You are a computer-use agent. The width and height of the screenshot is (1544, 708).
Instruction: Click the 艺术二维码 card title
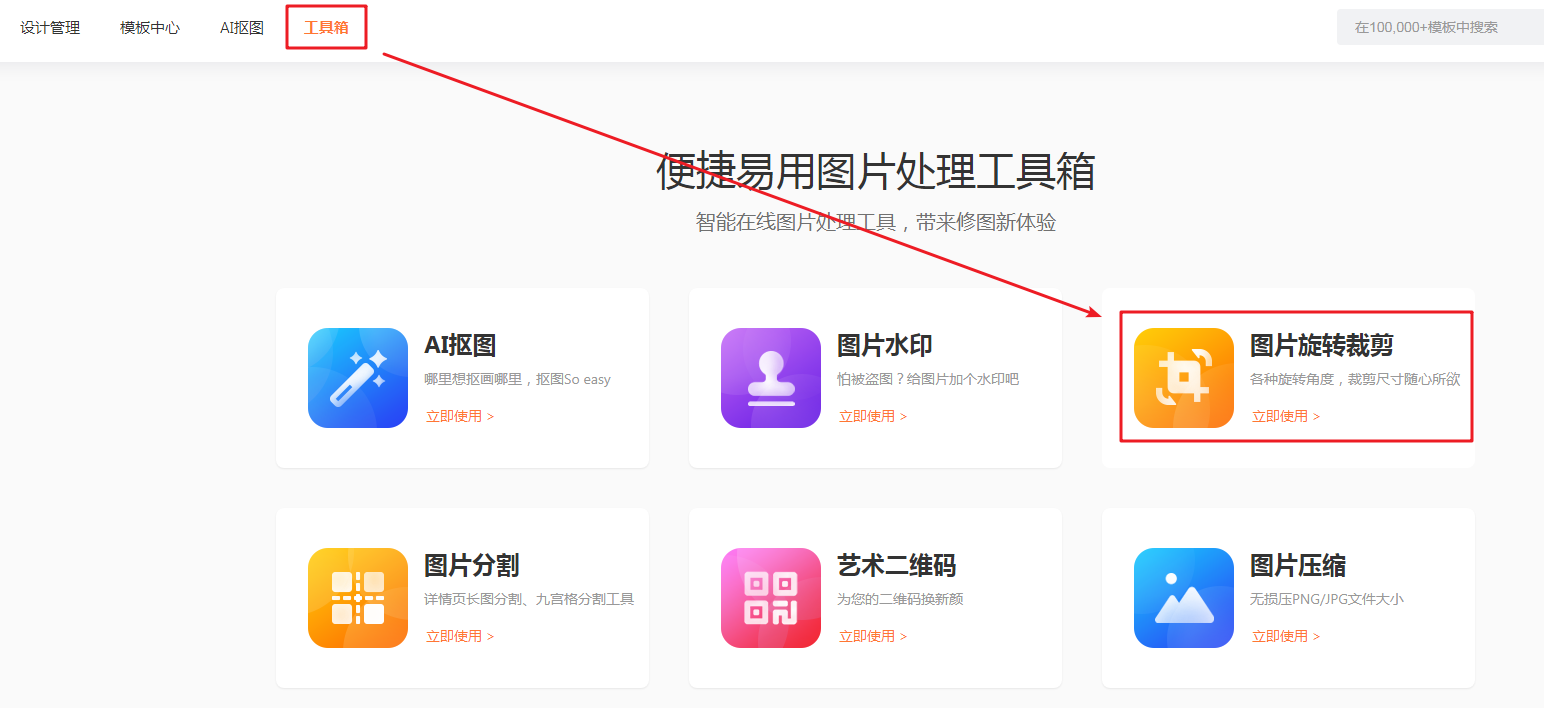(897, 566)
